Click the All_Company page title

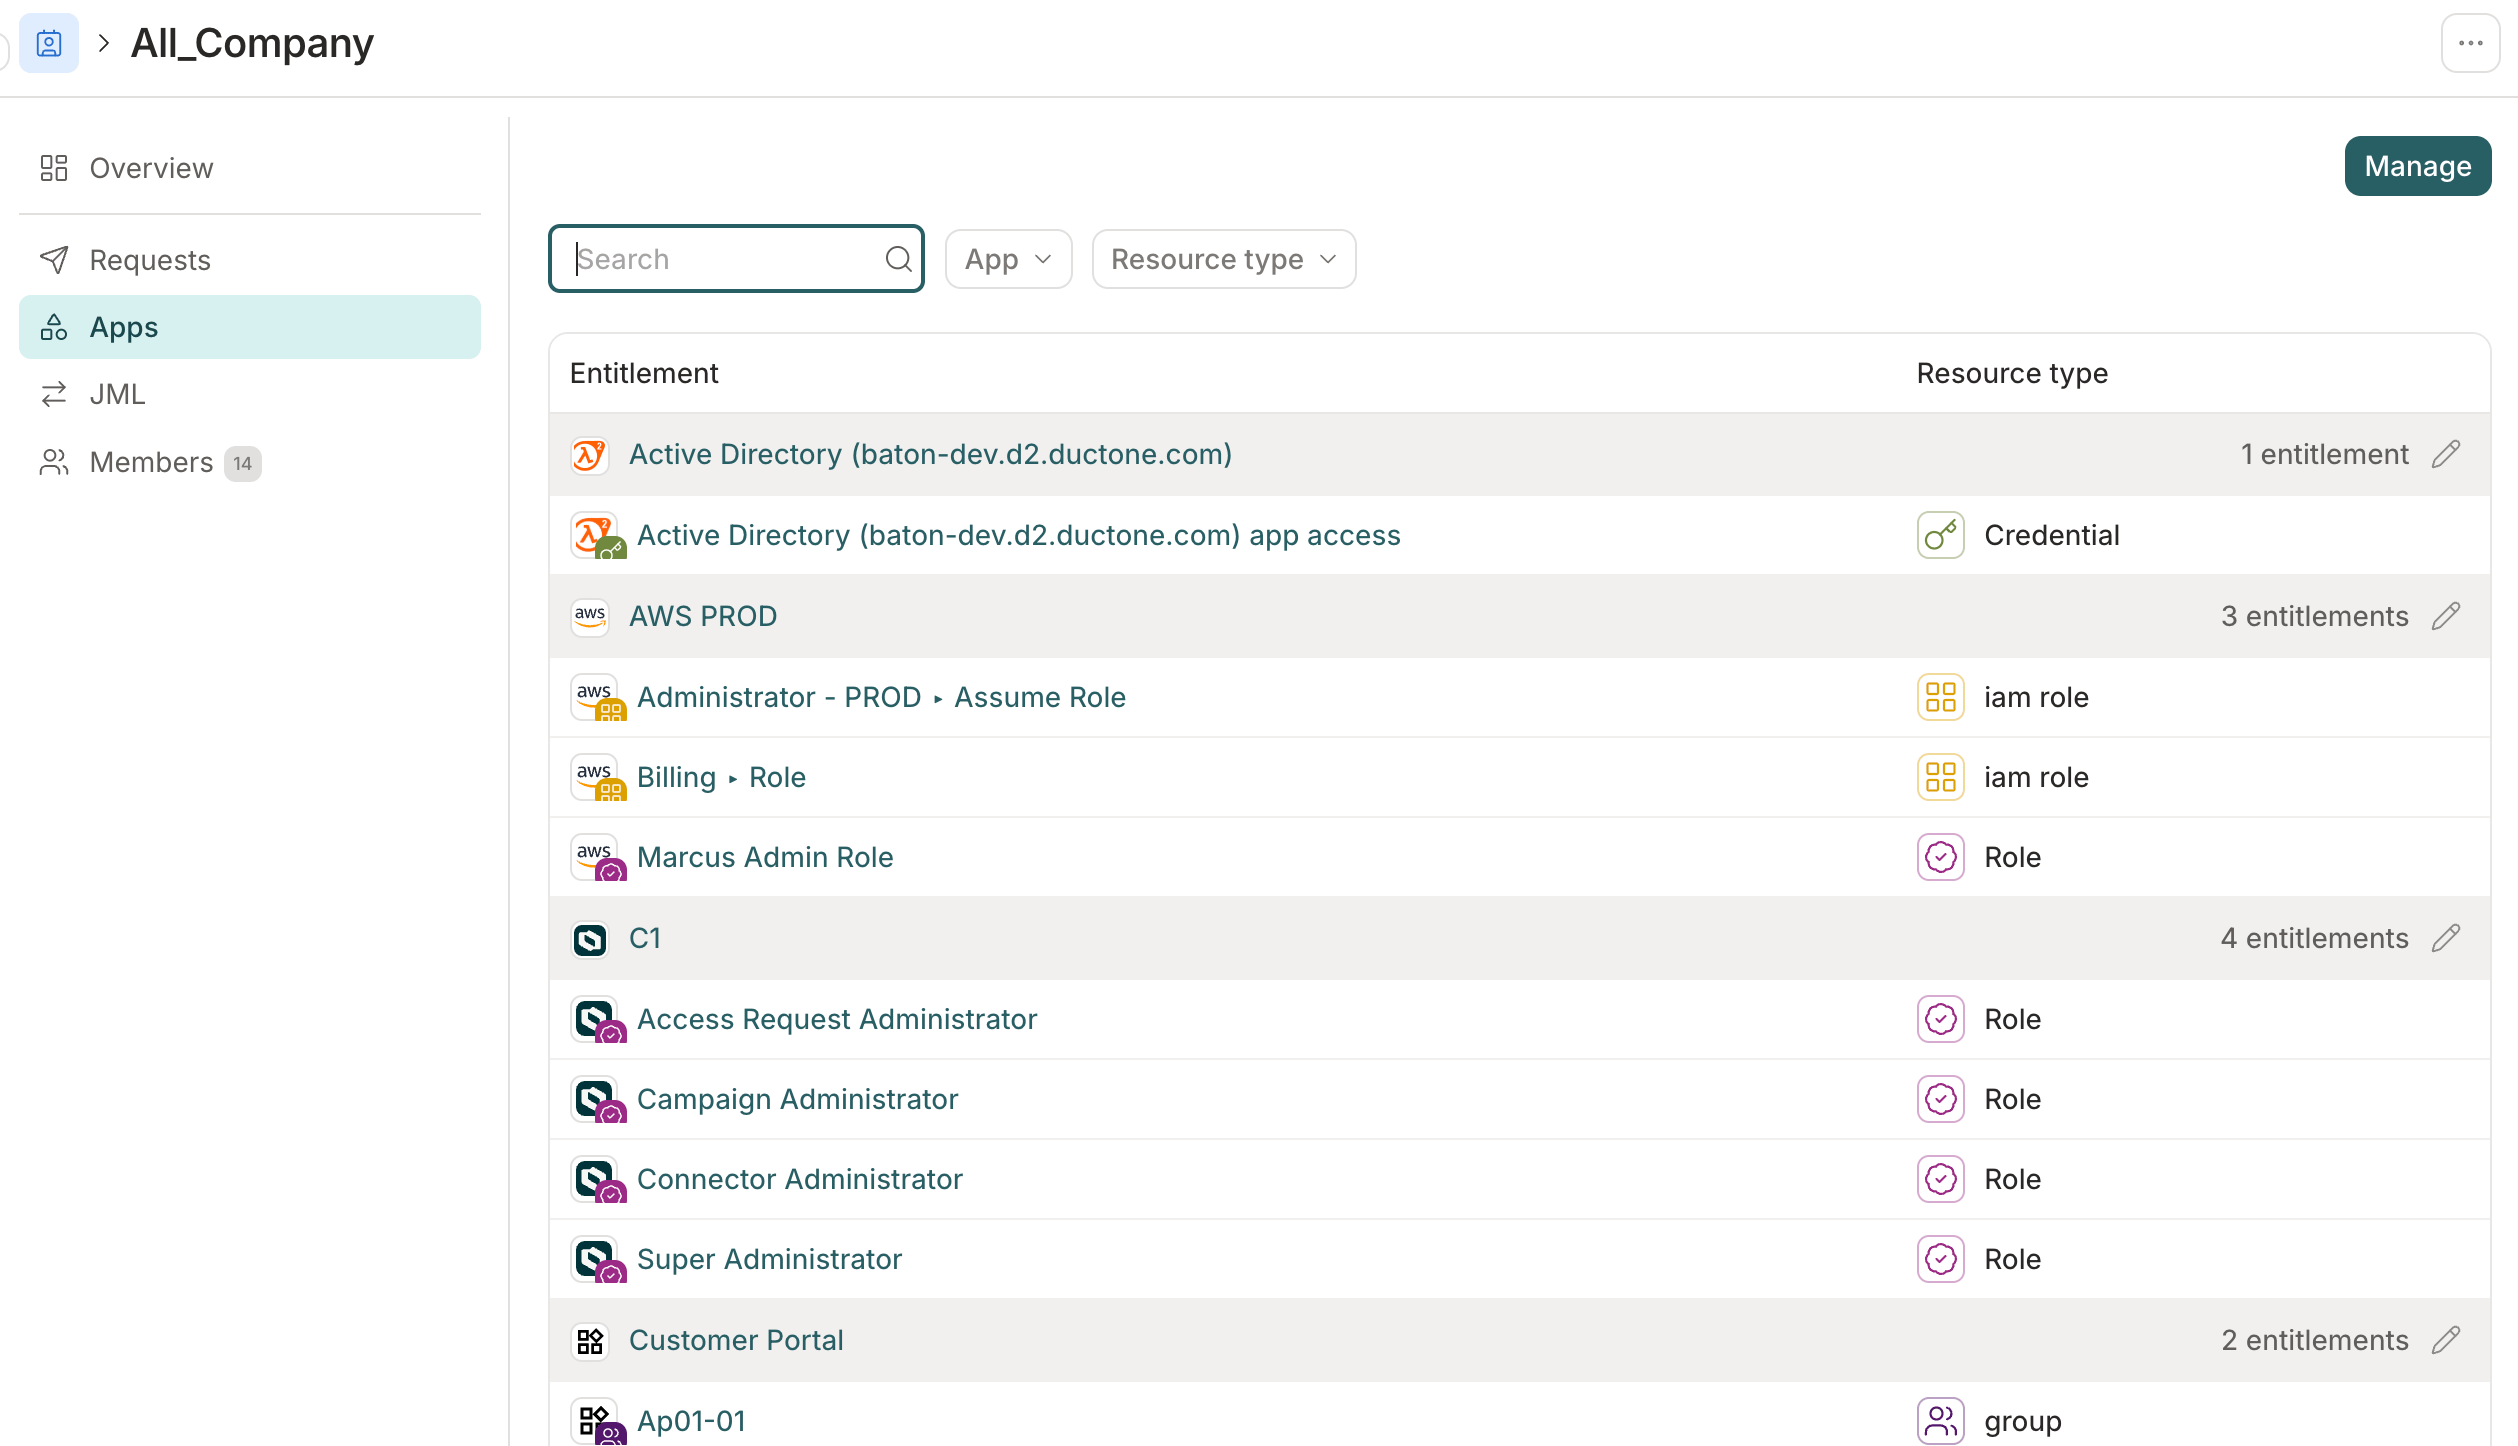point(252,43)
